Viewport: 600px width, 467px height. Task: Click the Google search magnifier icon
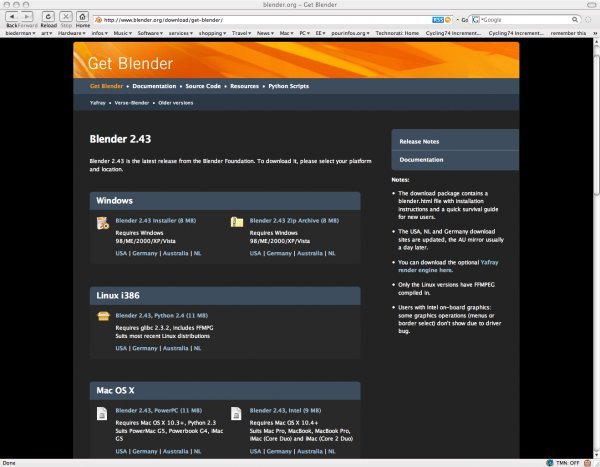[x=575, y=20]
